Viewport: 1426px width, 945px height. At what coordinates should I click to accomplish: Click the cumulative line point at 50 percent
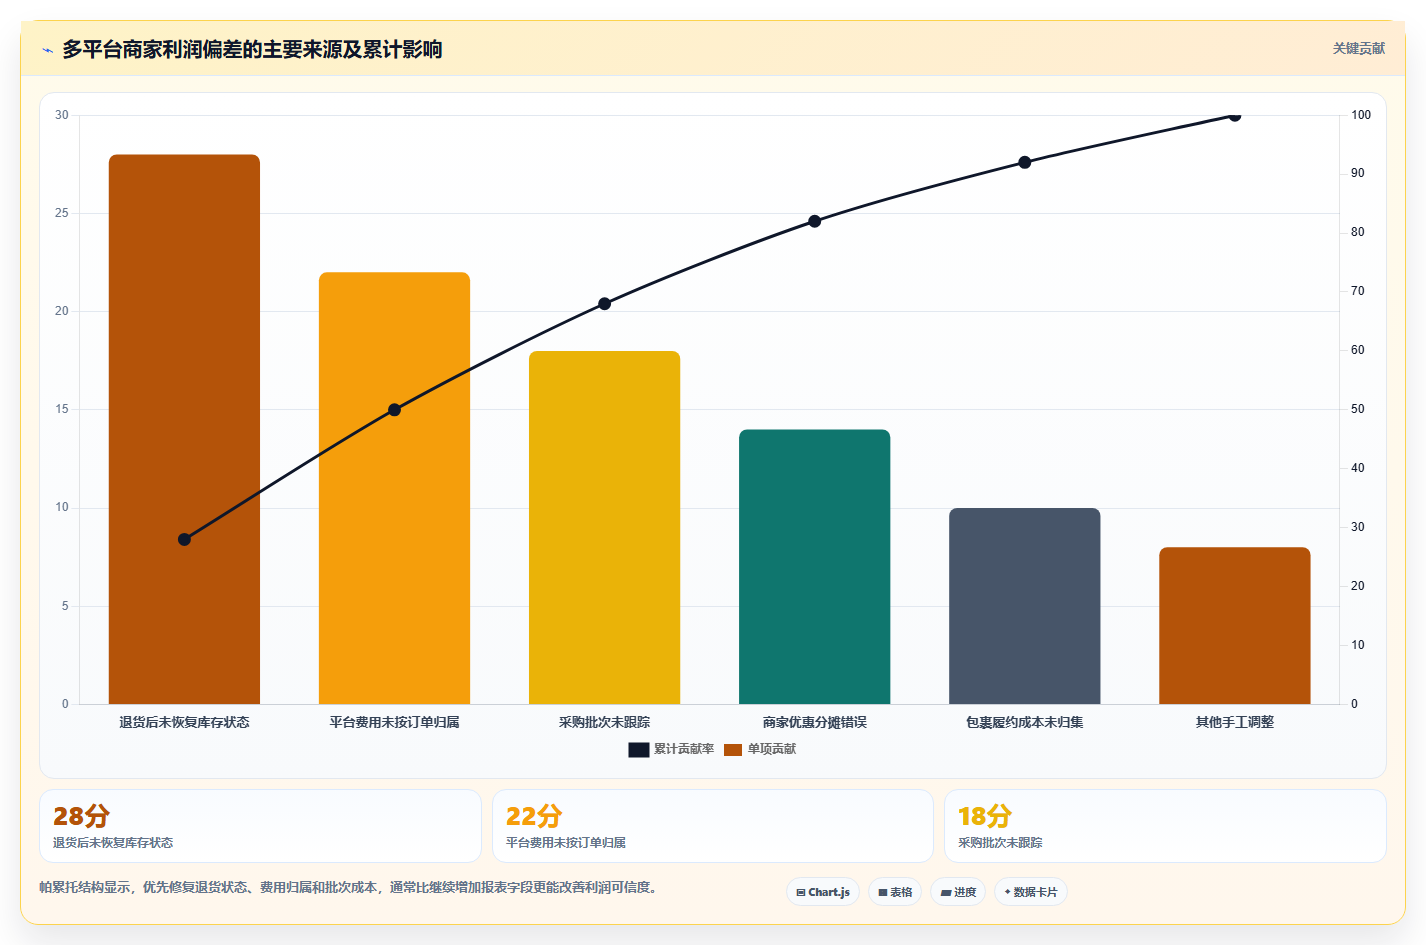tap(394, 410)
